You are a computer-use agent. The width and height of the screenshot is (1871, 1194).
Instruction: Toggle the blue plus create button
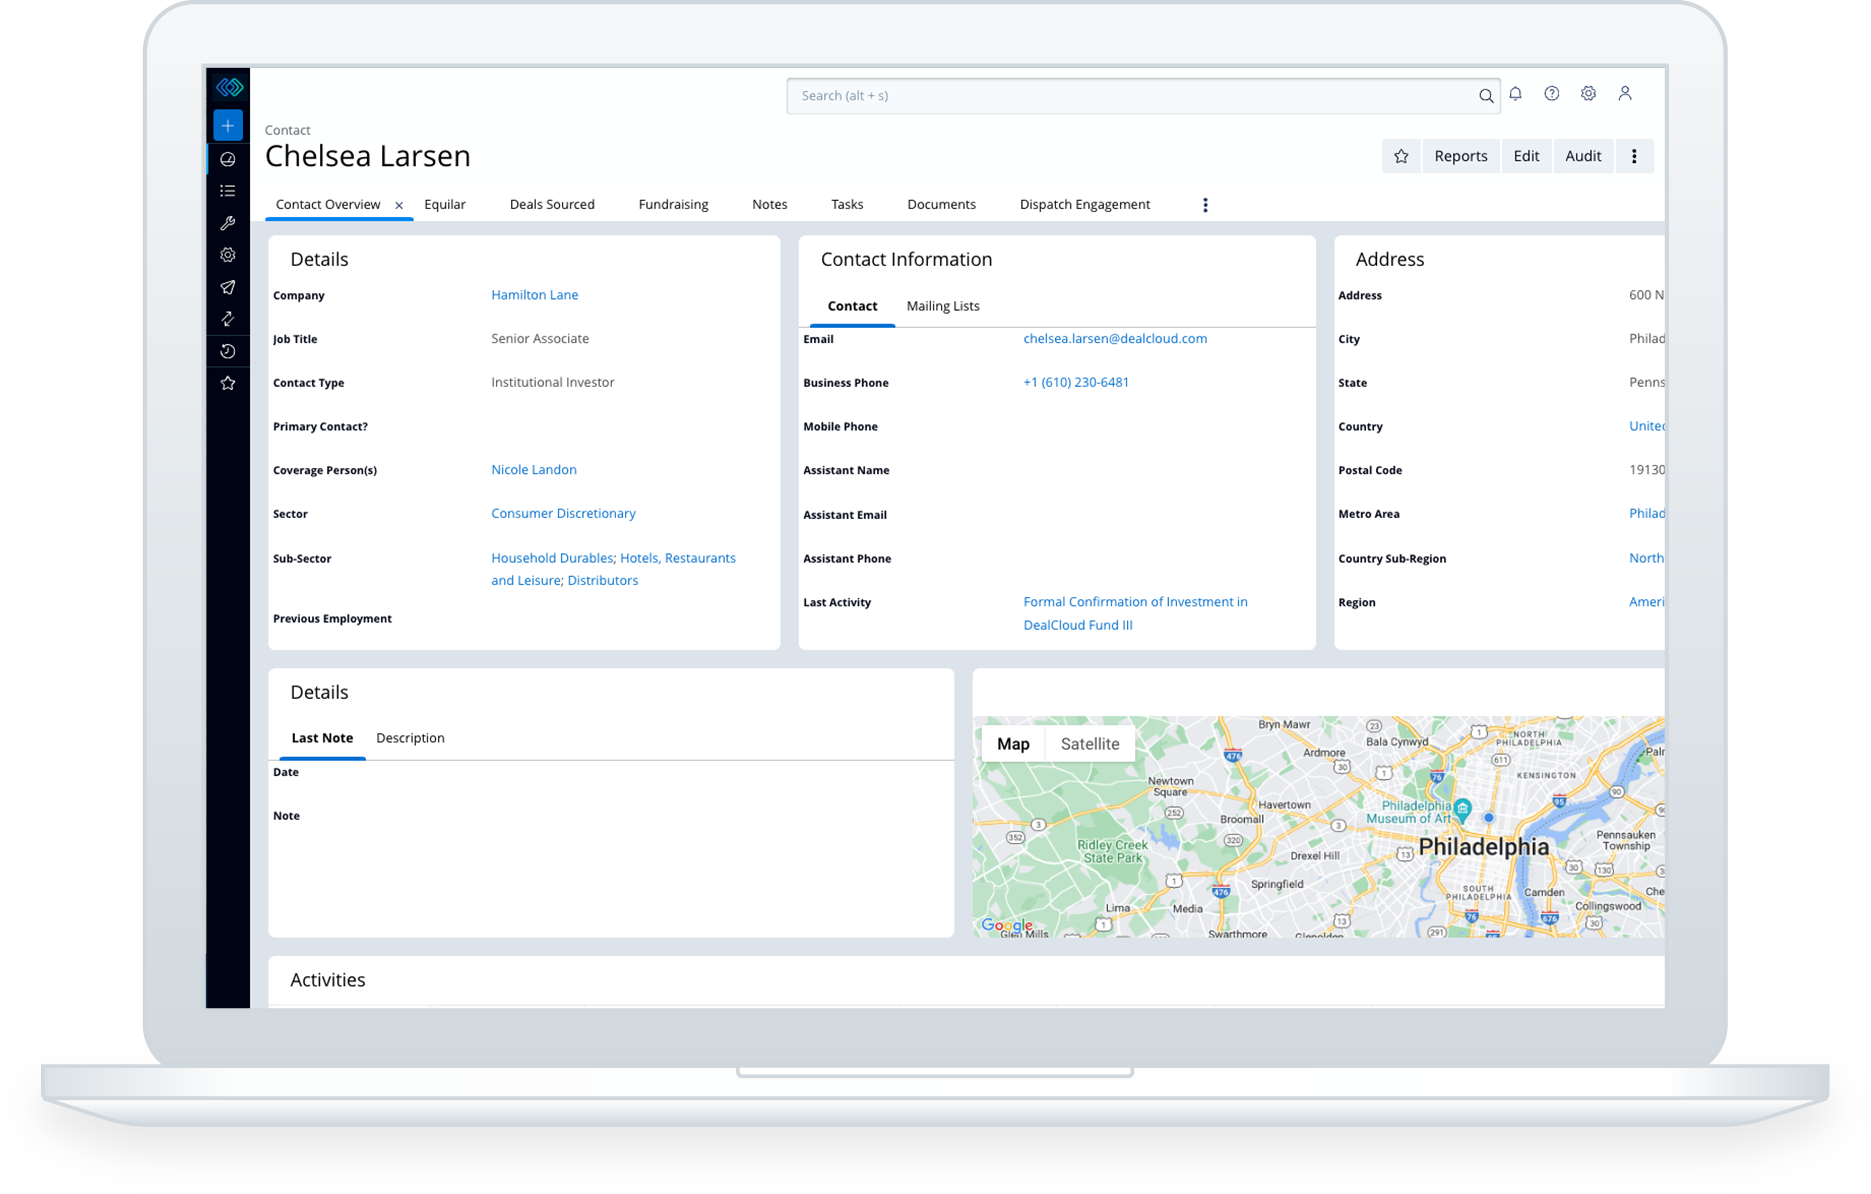[x=228, y=125]
